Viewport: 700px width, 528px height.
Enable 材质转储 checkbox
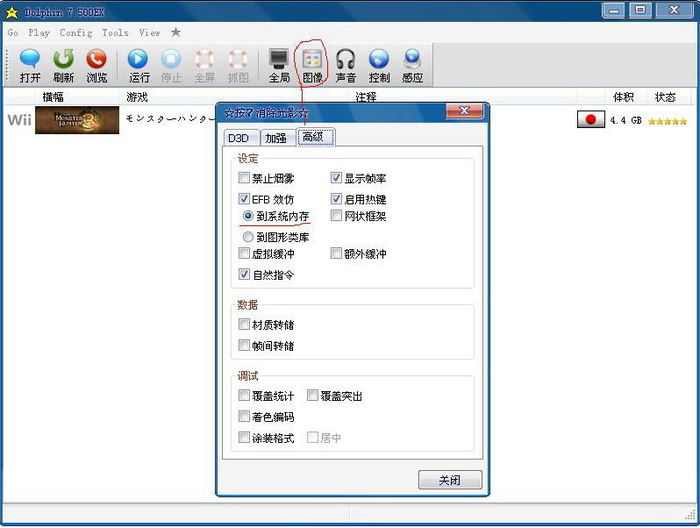(x=244, y=324)
